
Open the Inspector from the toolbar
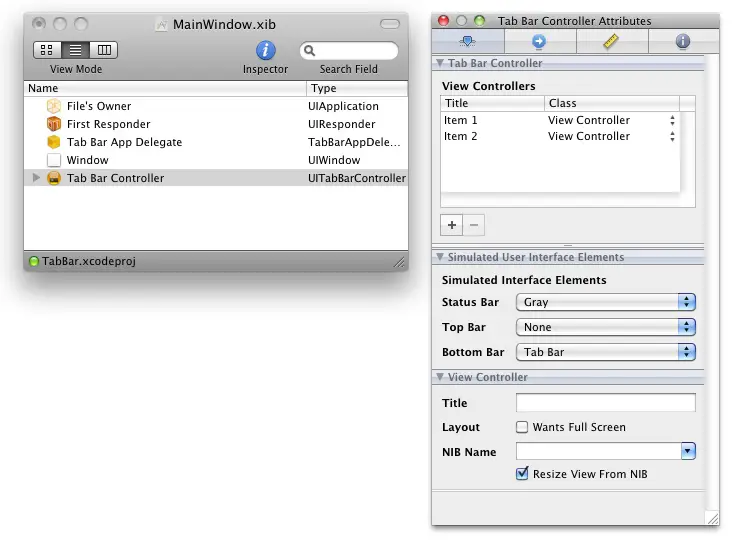(x=265, y=50)
